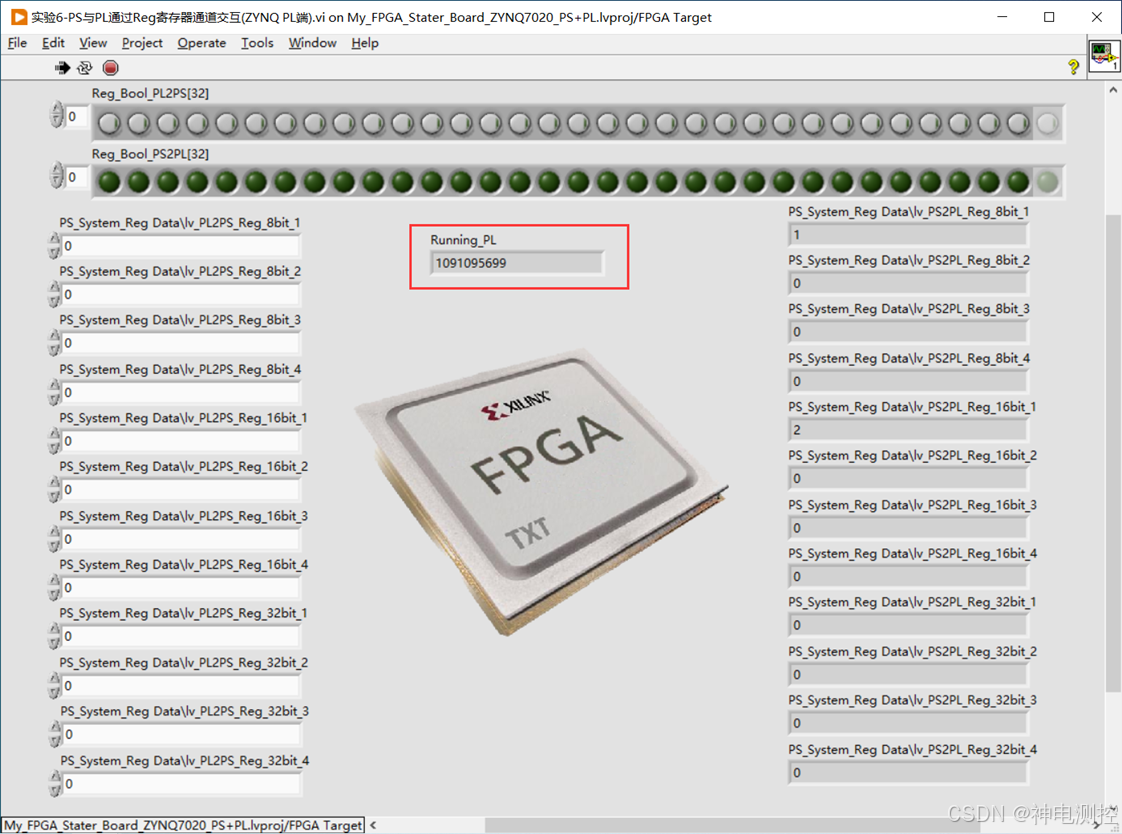Image resolution: width=1122 pixels, height=834 pixels.
Task: Click the vertical scrollbar thumb
Action: [x=1113, y=452]
